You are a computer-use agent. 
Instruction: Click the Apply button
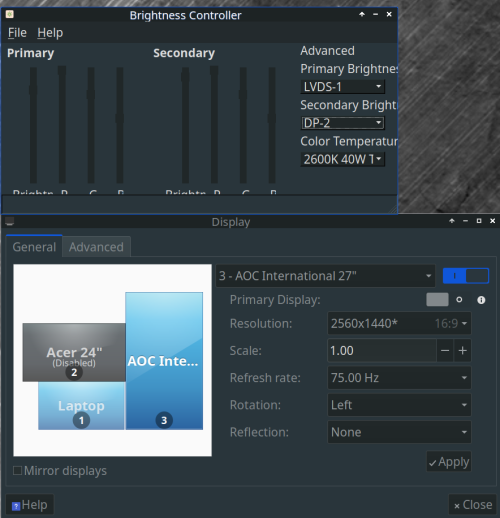(x=449, y=462)
